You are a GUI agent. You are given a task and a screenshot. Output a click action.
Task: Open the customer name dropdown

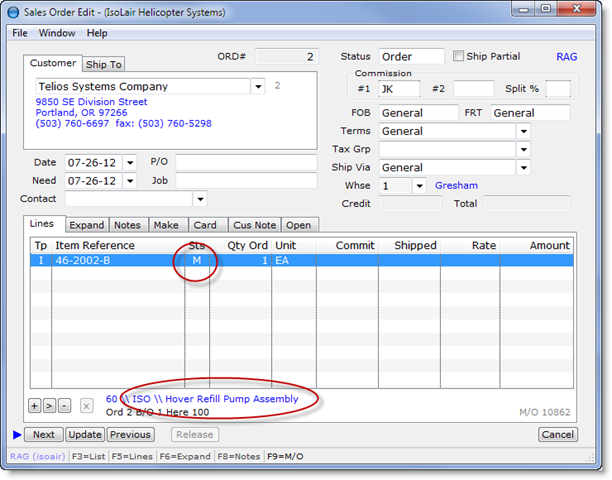[259, 87]
